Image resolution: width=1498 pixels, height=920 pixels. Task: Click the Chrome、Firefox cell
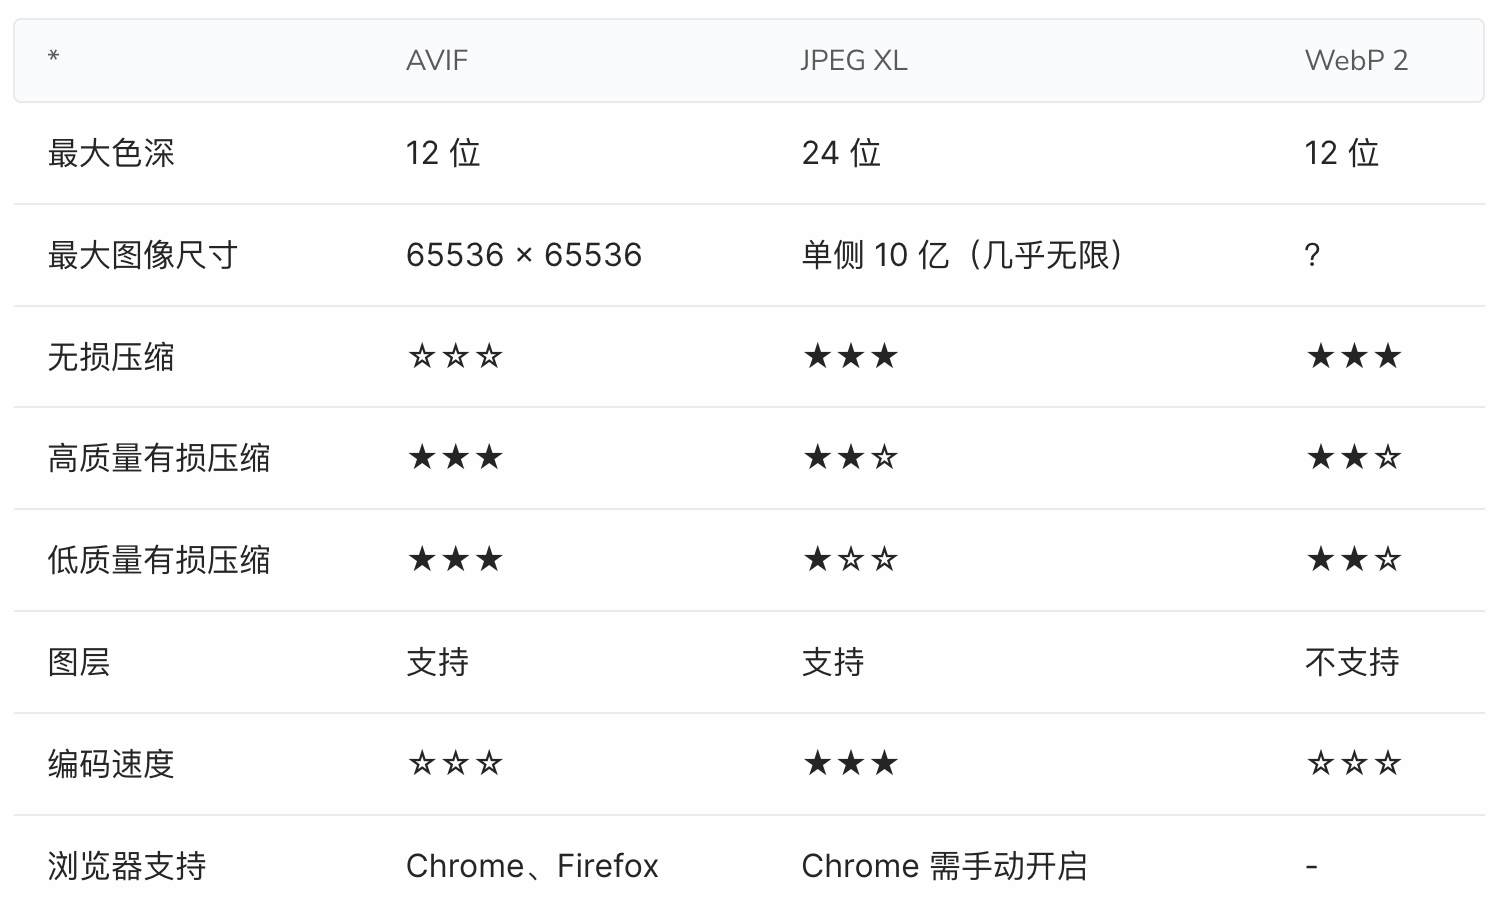[532, 866]
